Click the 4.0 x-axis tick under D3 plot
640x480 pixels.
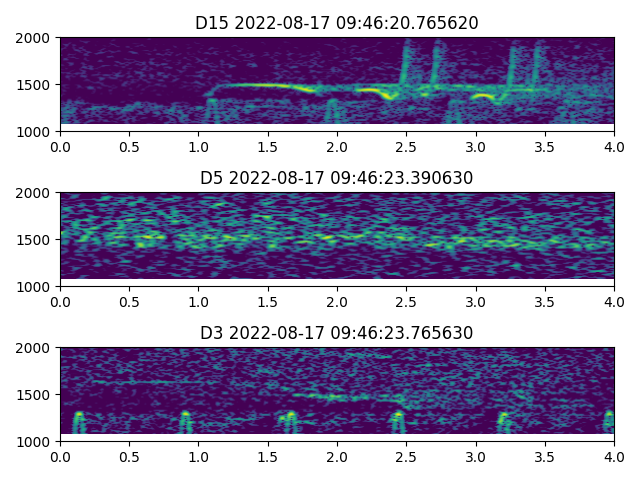click(614, 456)
